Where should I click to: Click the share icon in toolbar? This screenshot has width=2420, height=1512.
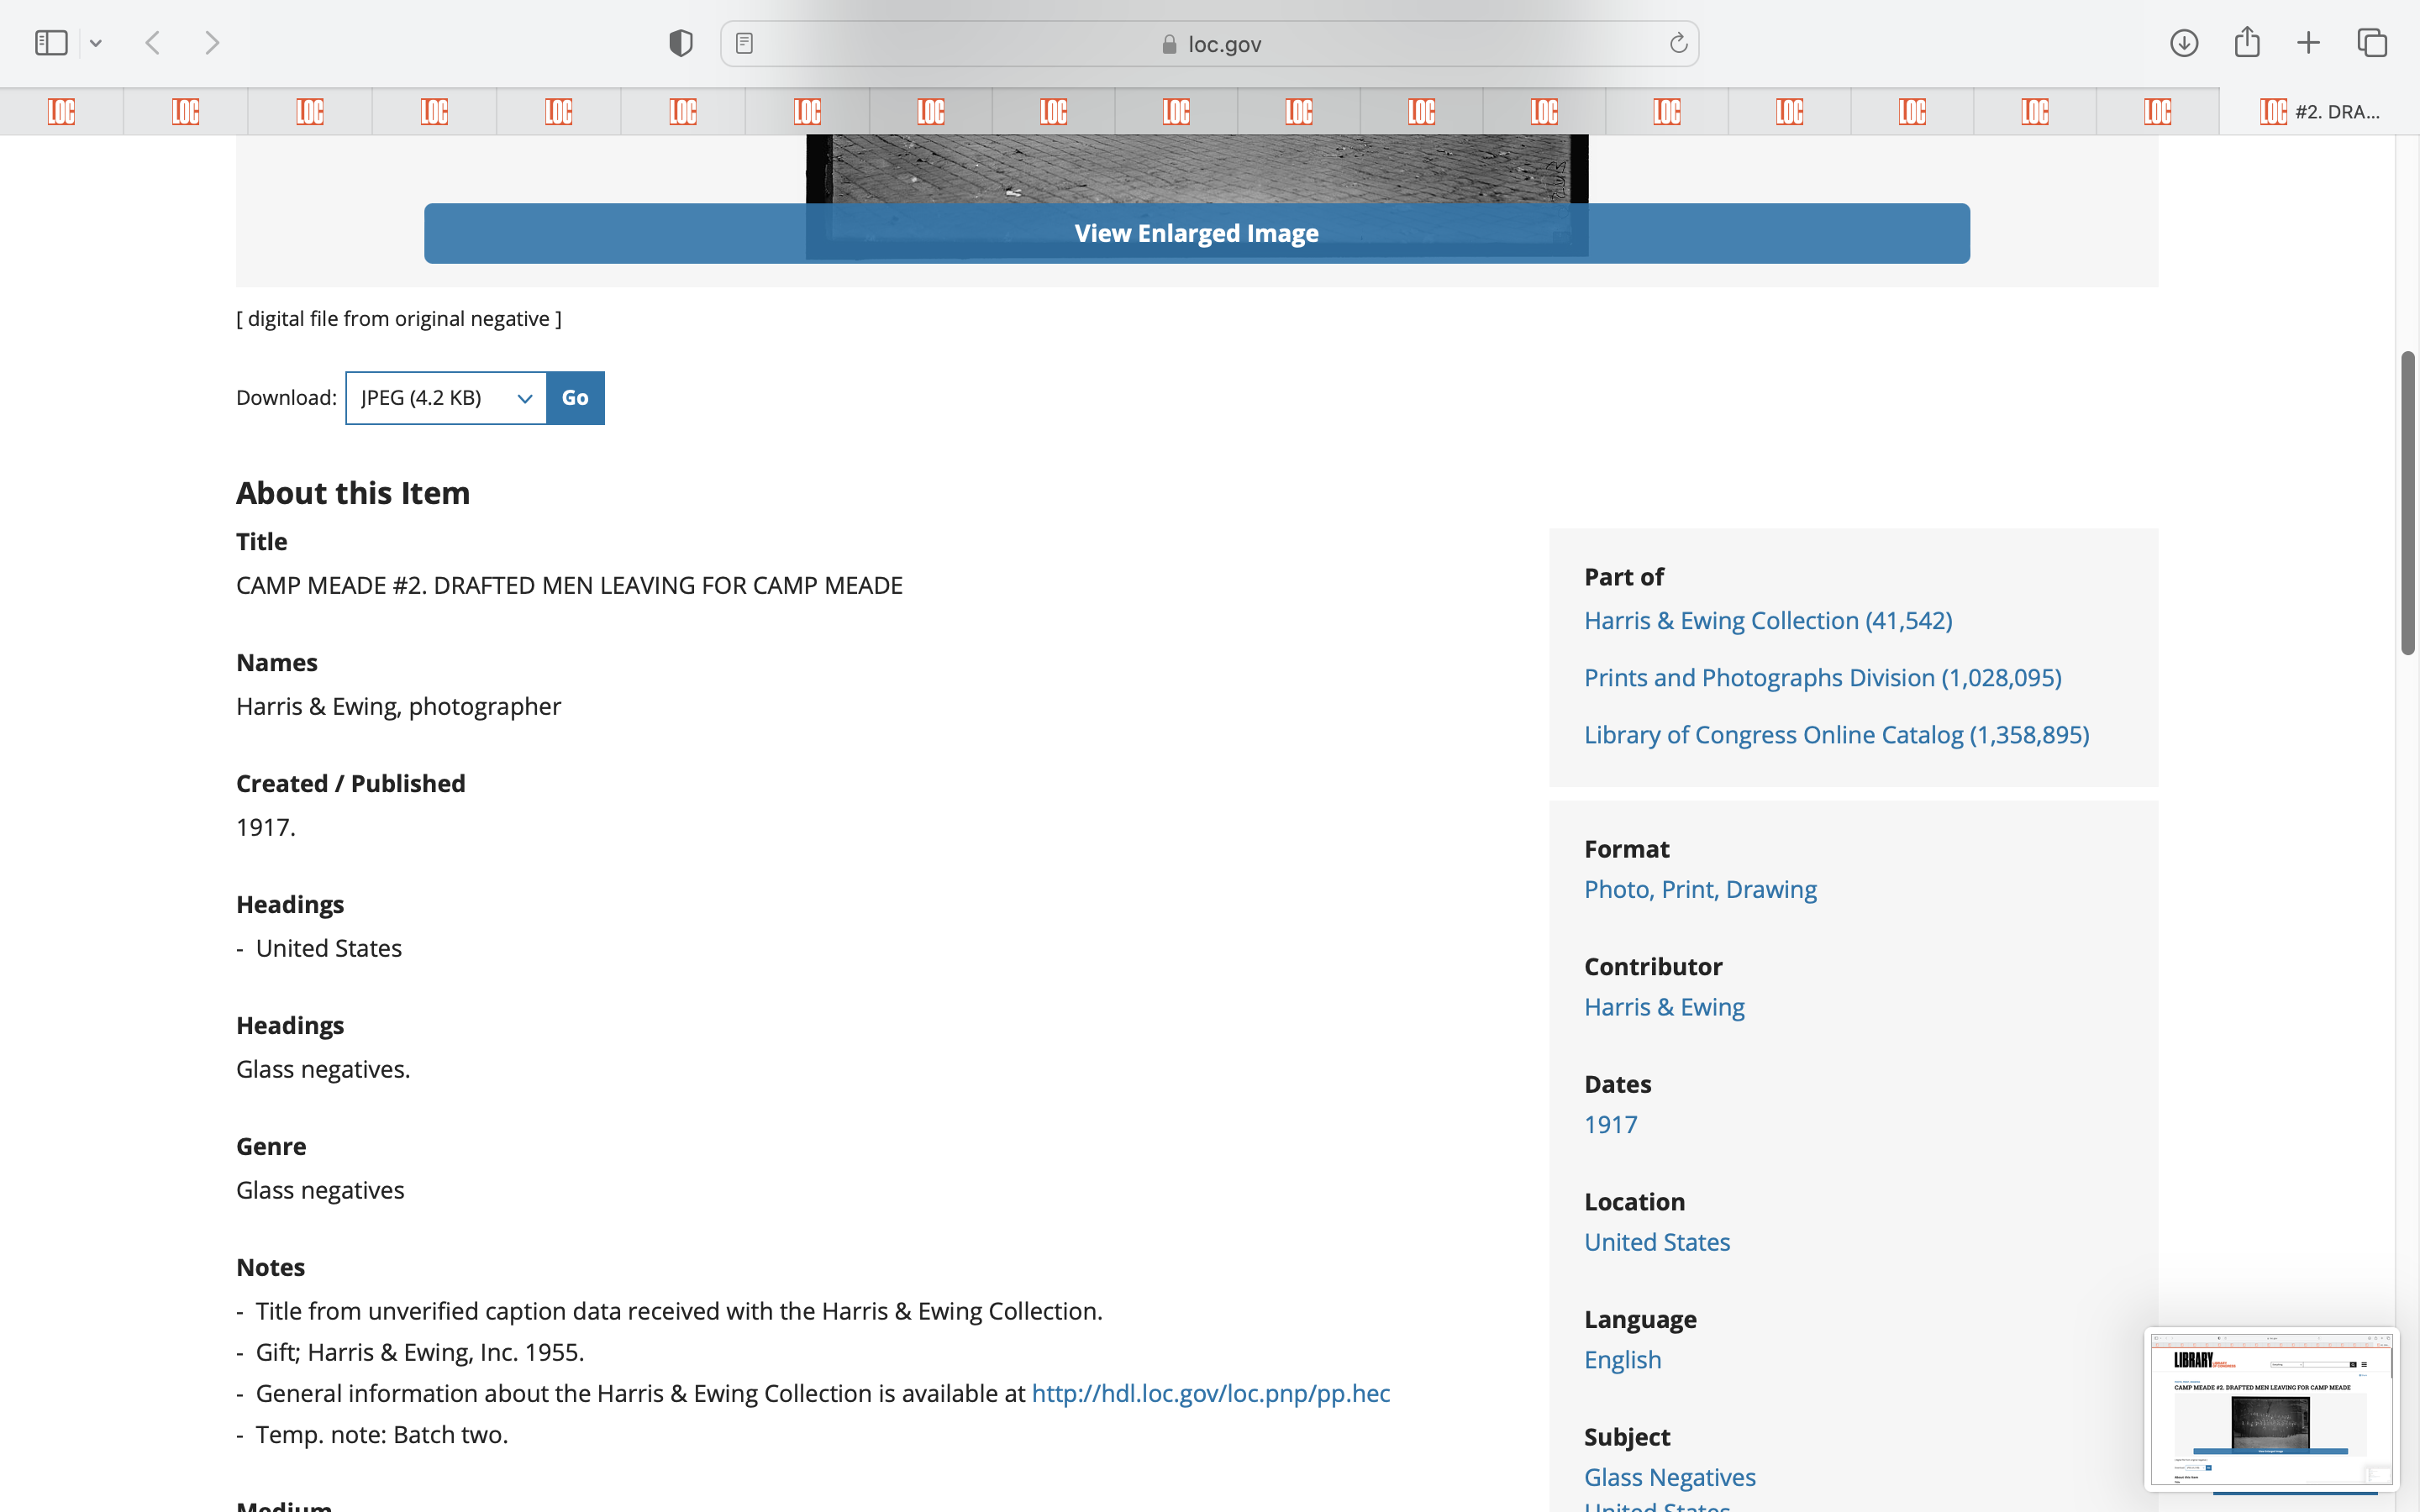2247,43
